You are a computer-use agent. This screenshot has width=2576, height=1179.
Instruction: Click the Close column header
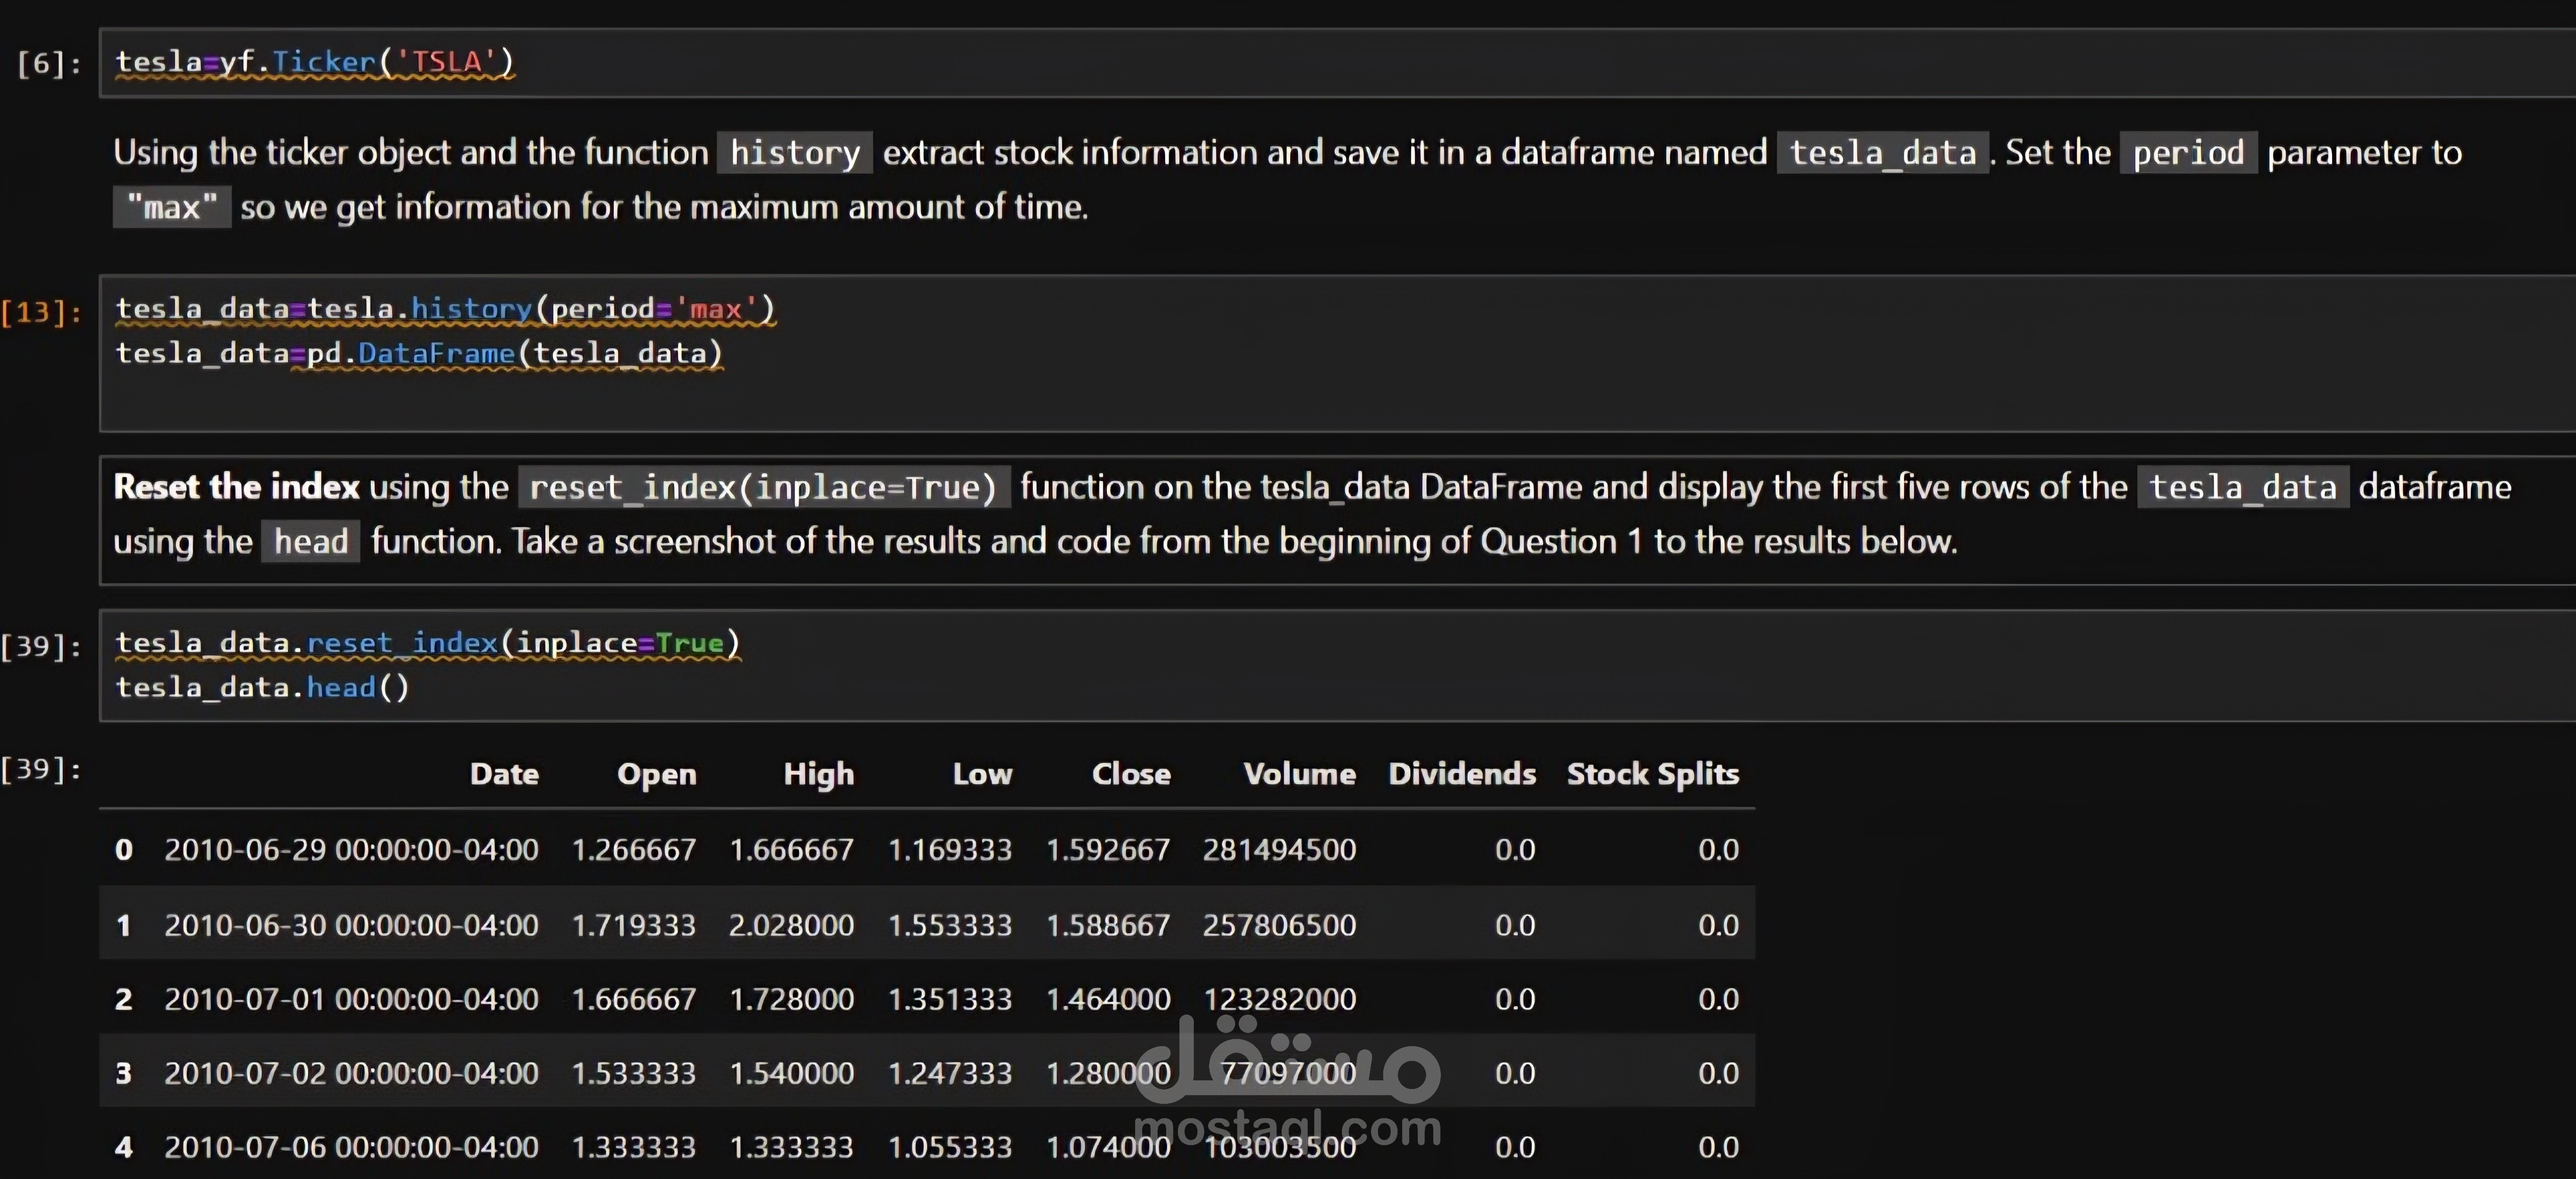(1131, 774)
